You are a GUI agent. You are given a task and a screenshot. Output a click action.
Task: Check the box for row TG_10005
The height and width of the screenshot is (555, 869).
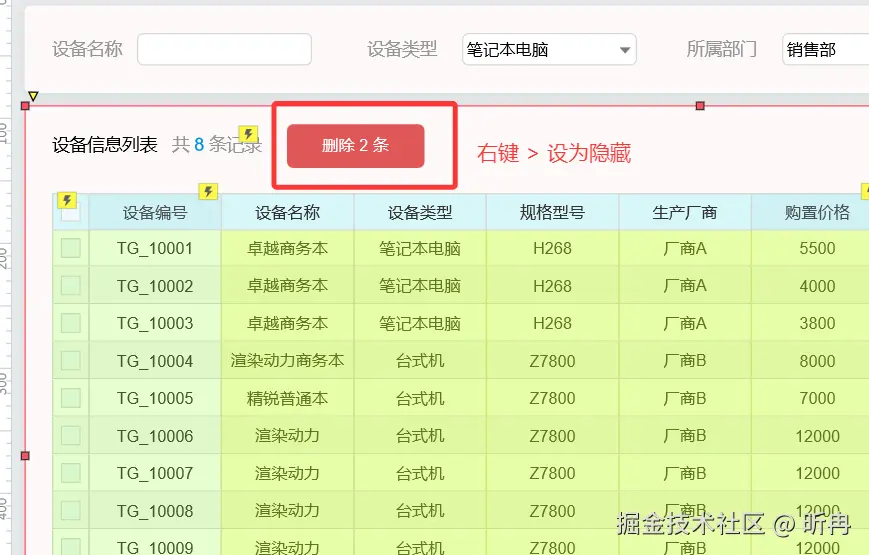[x=70, y=398]
